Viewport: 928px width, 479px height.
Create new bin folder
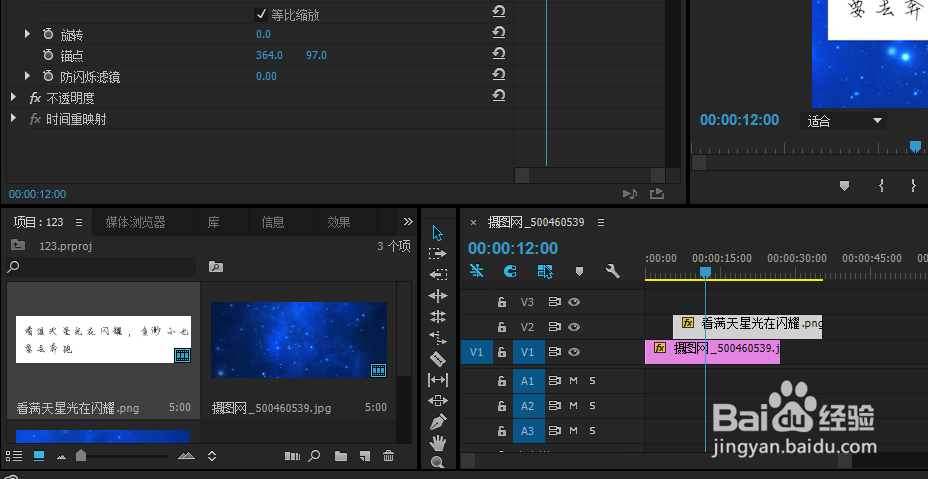point(341,456)
